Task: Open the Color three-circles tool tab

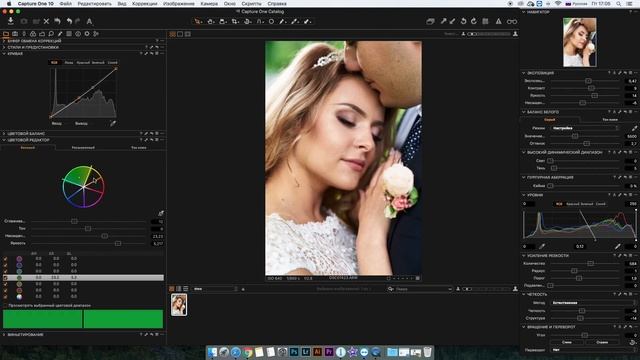Action: [33, 34]
